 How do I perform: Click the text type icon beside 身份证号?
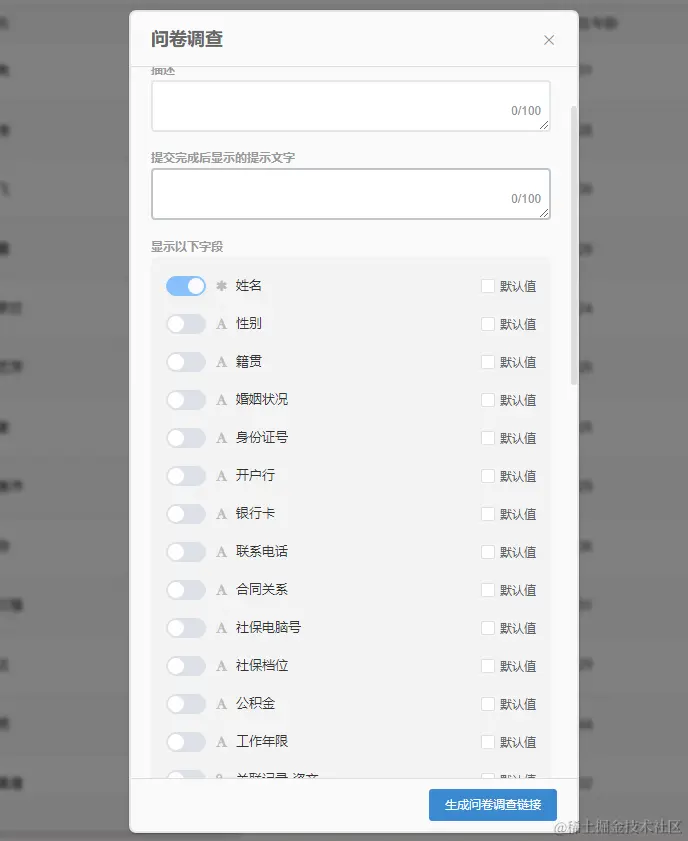pos(221,438)
